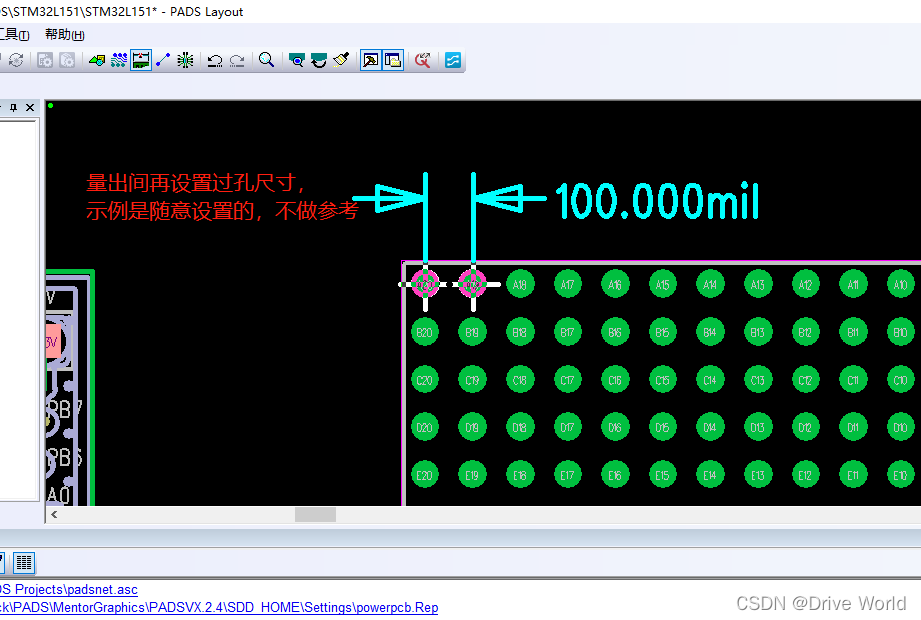Select pad D20
This screenshot has height=620, width=921.
425,427
